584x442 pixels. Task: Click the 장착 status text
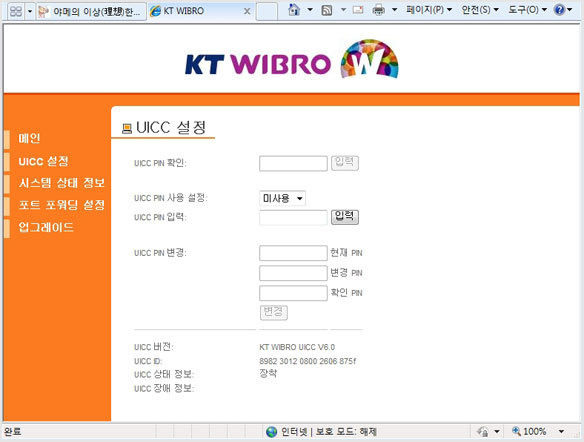pos(268,373)
